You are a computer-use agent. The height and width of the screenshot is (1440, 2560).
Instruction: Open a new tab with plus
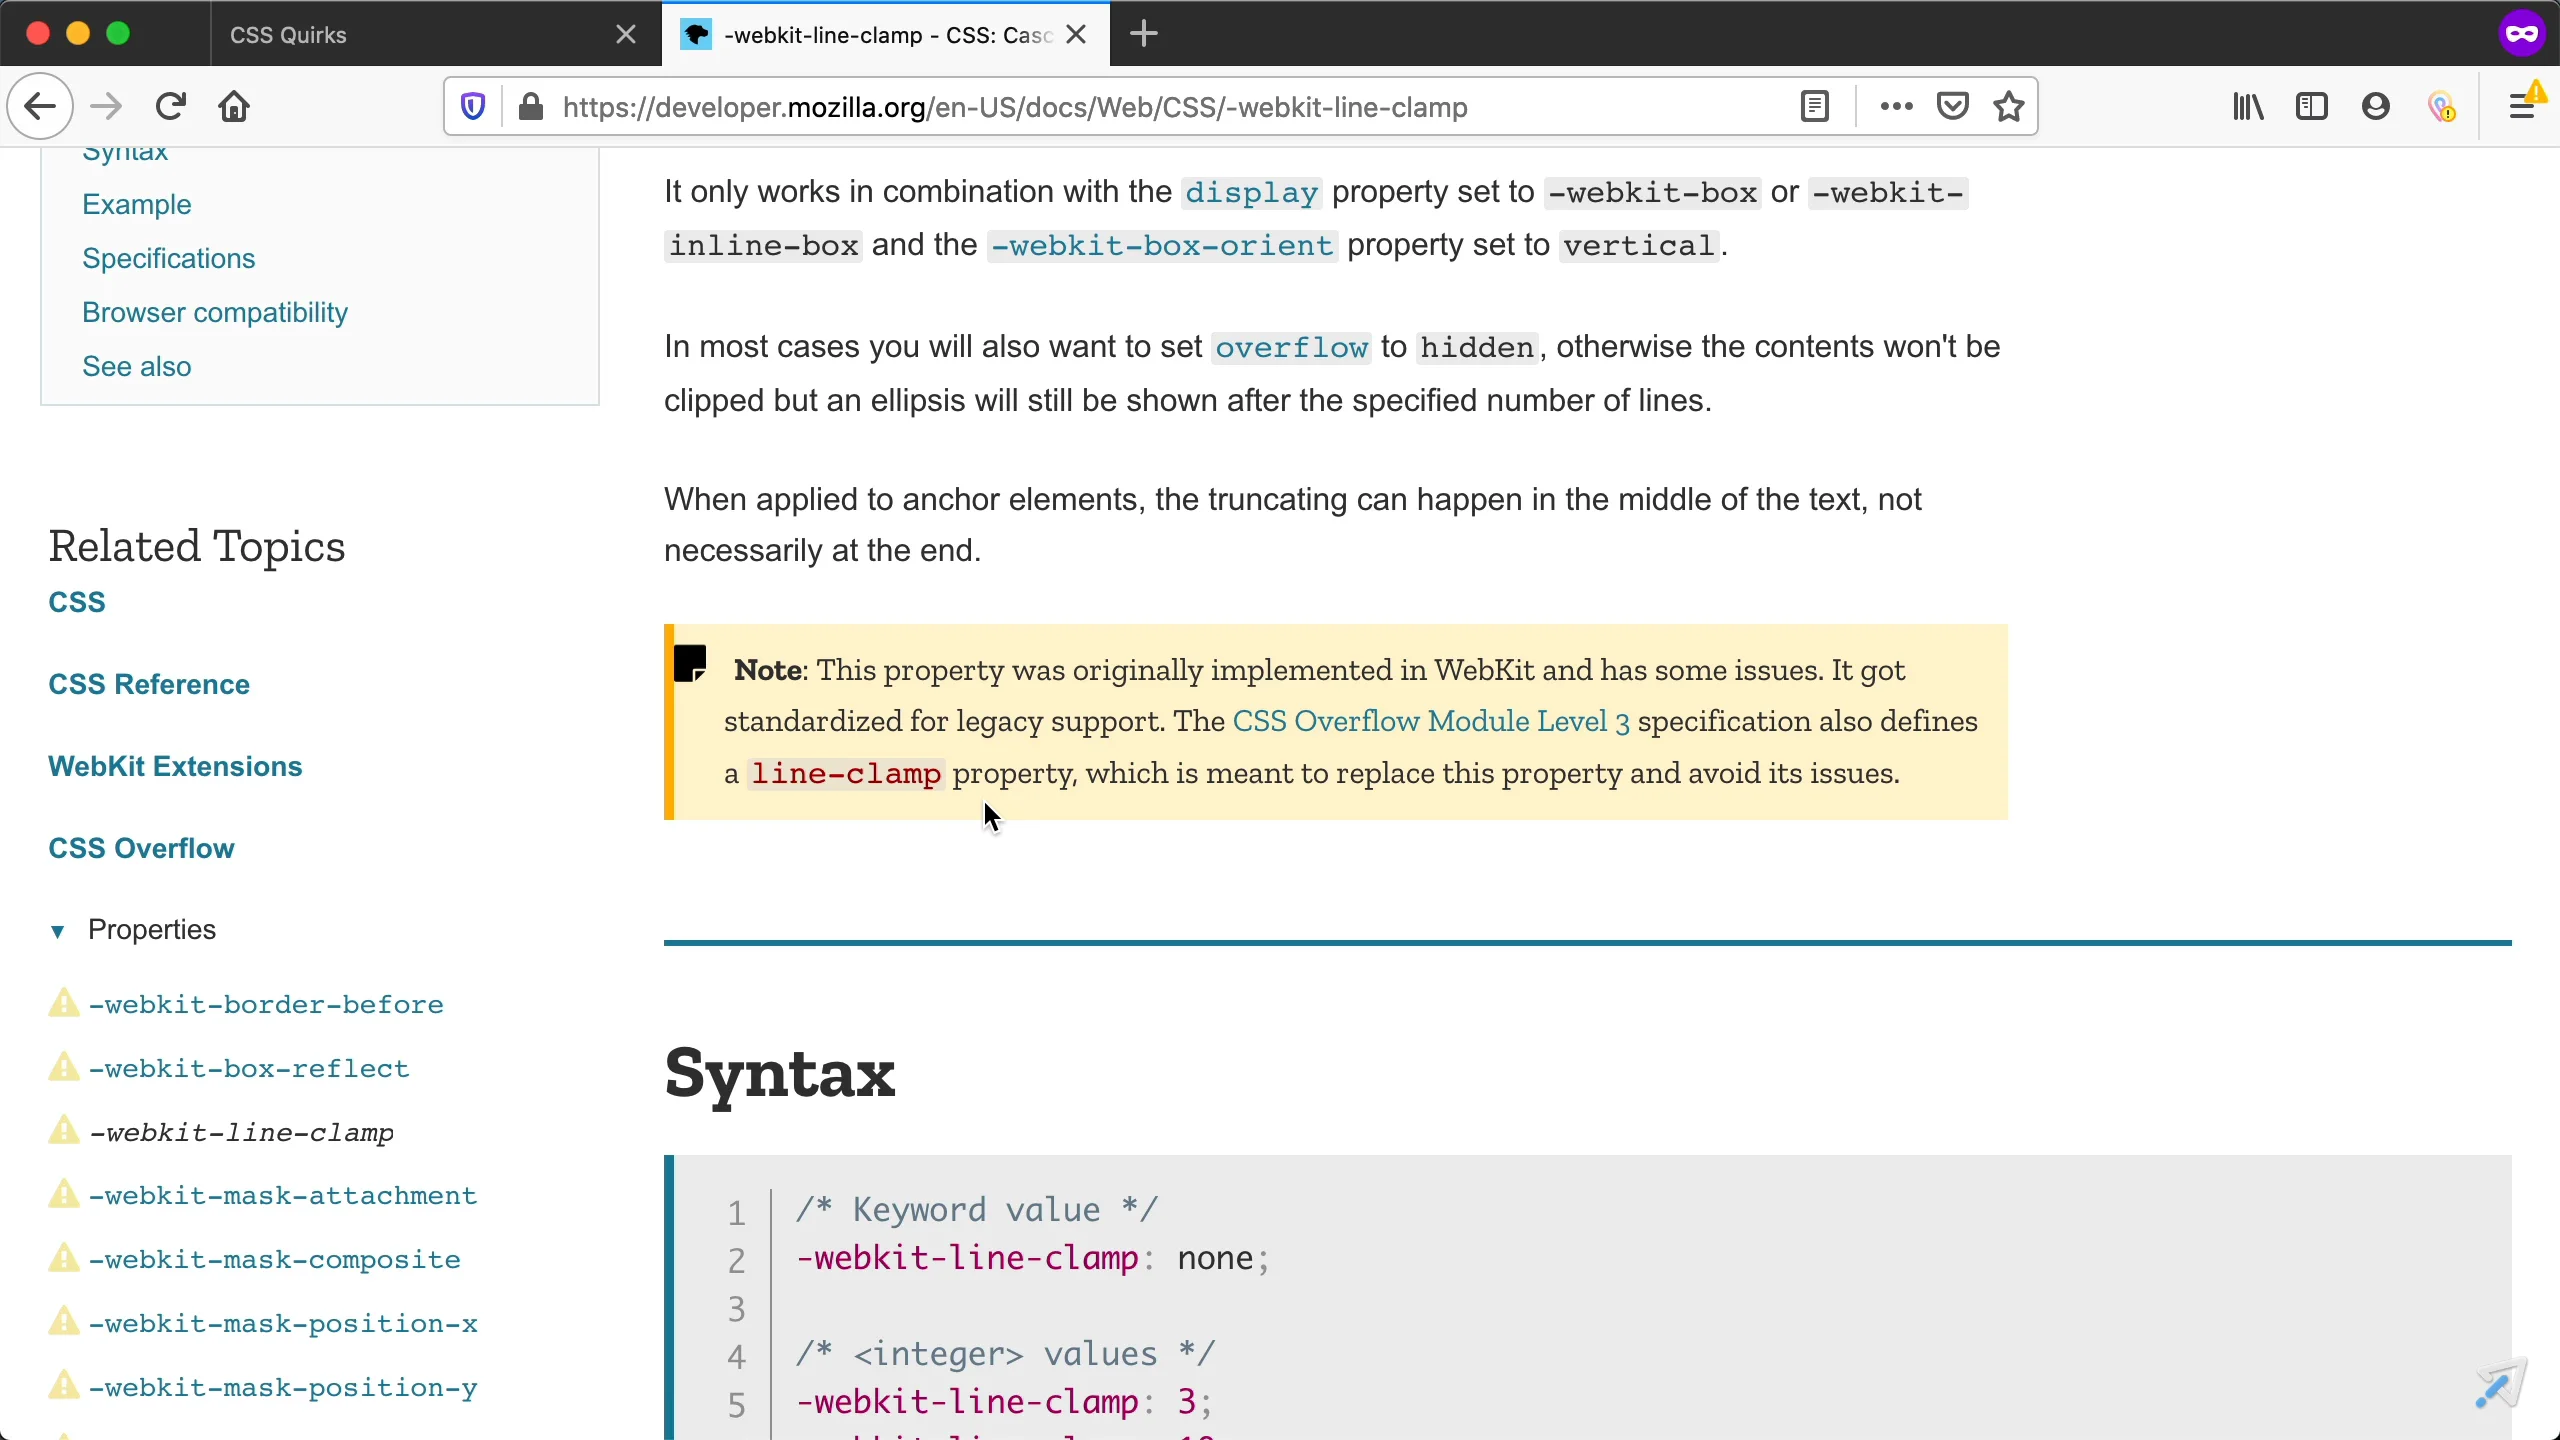click(x=1144, y=34)
